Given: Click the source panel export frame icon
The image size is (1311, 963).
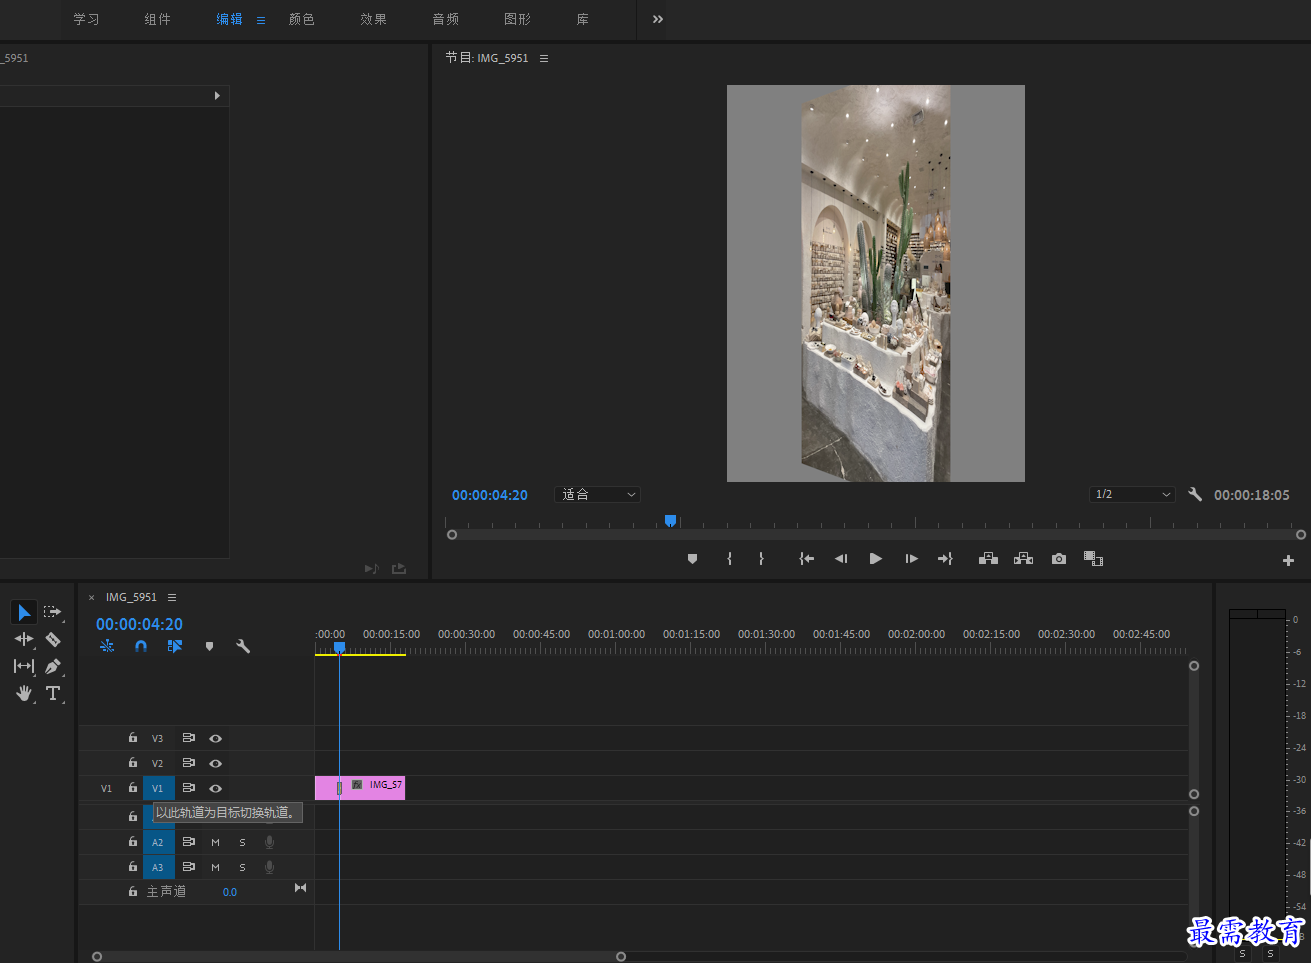Looking at the screenshot, I should click(x=399, y=569).
